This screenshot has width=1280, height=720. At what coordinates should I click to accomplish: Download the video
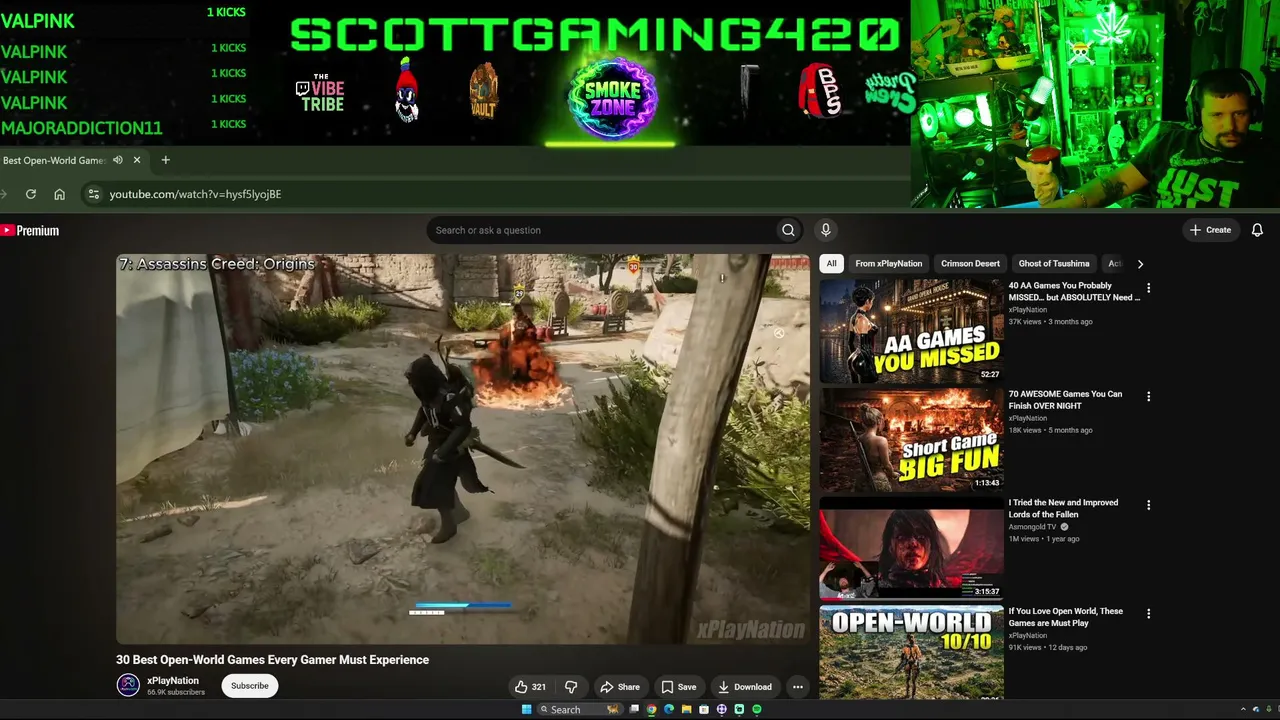[745, 687]
